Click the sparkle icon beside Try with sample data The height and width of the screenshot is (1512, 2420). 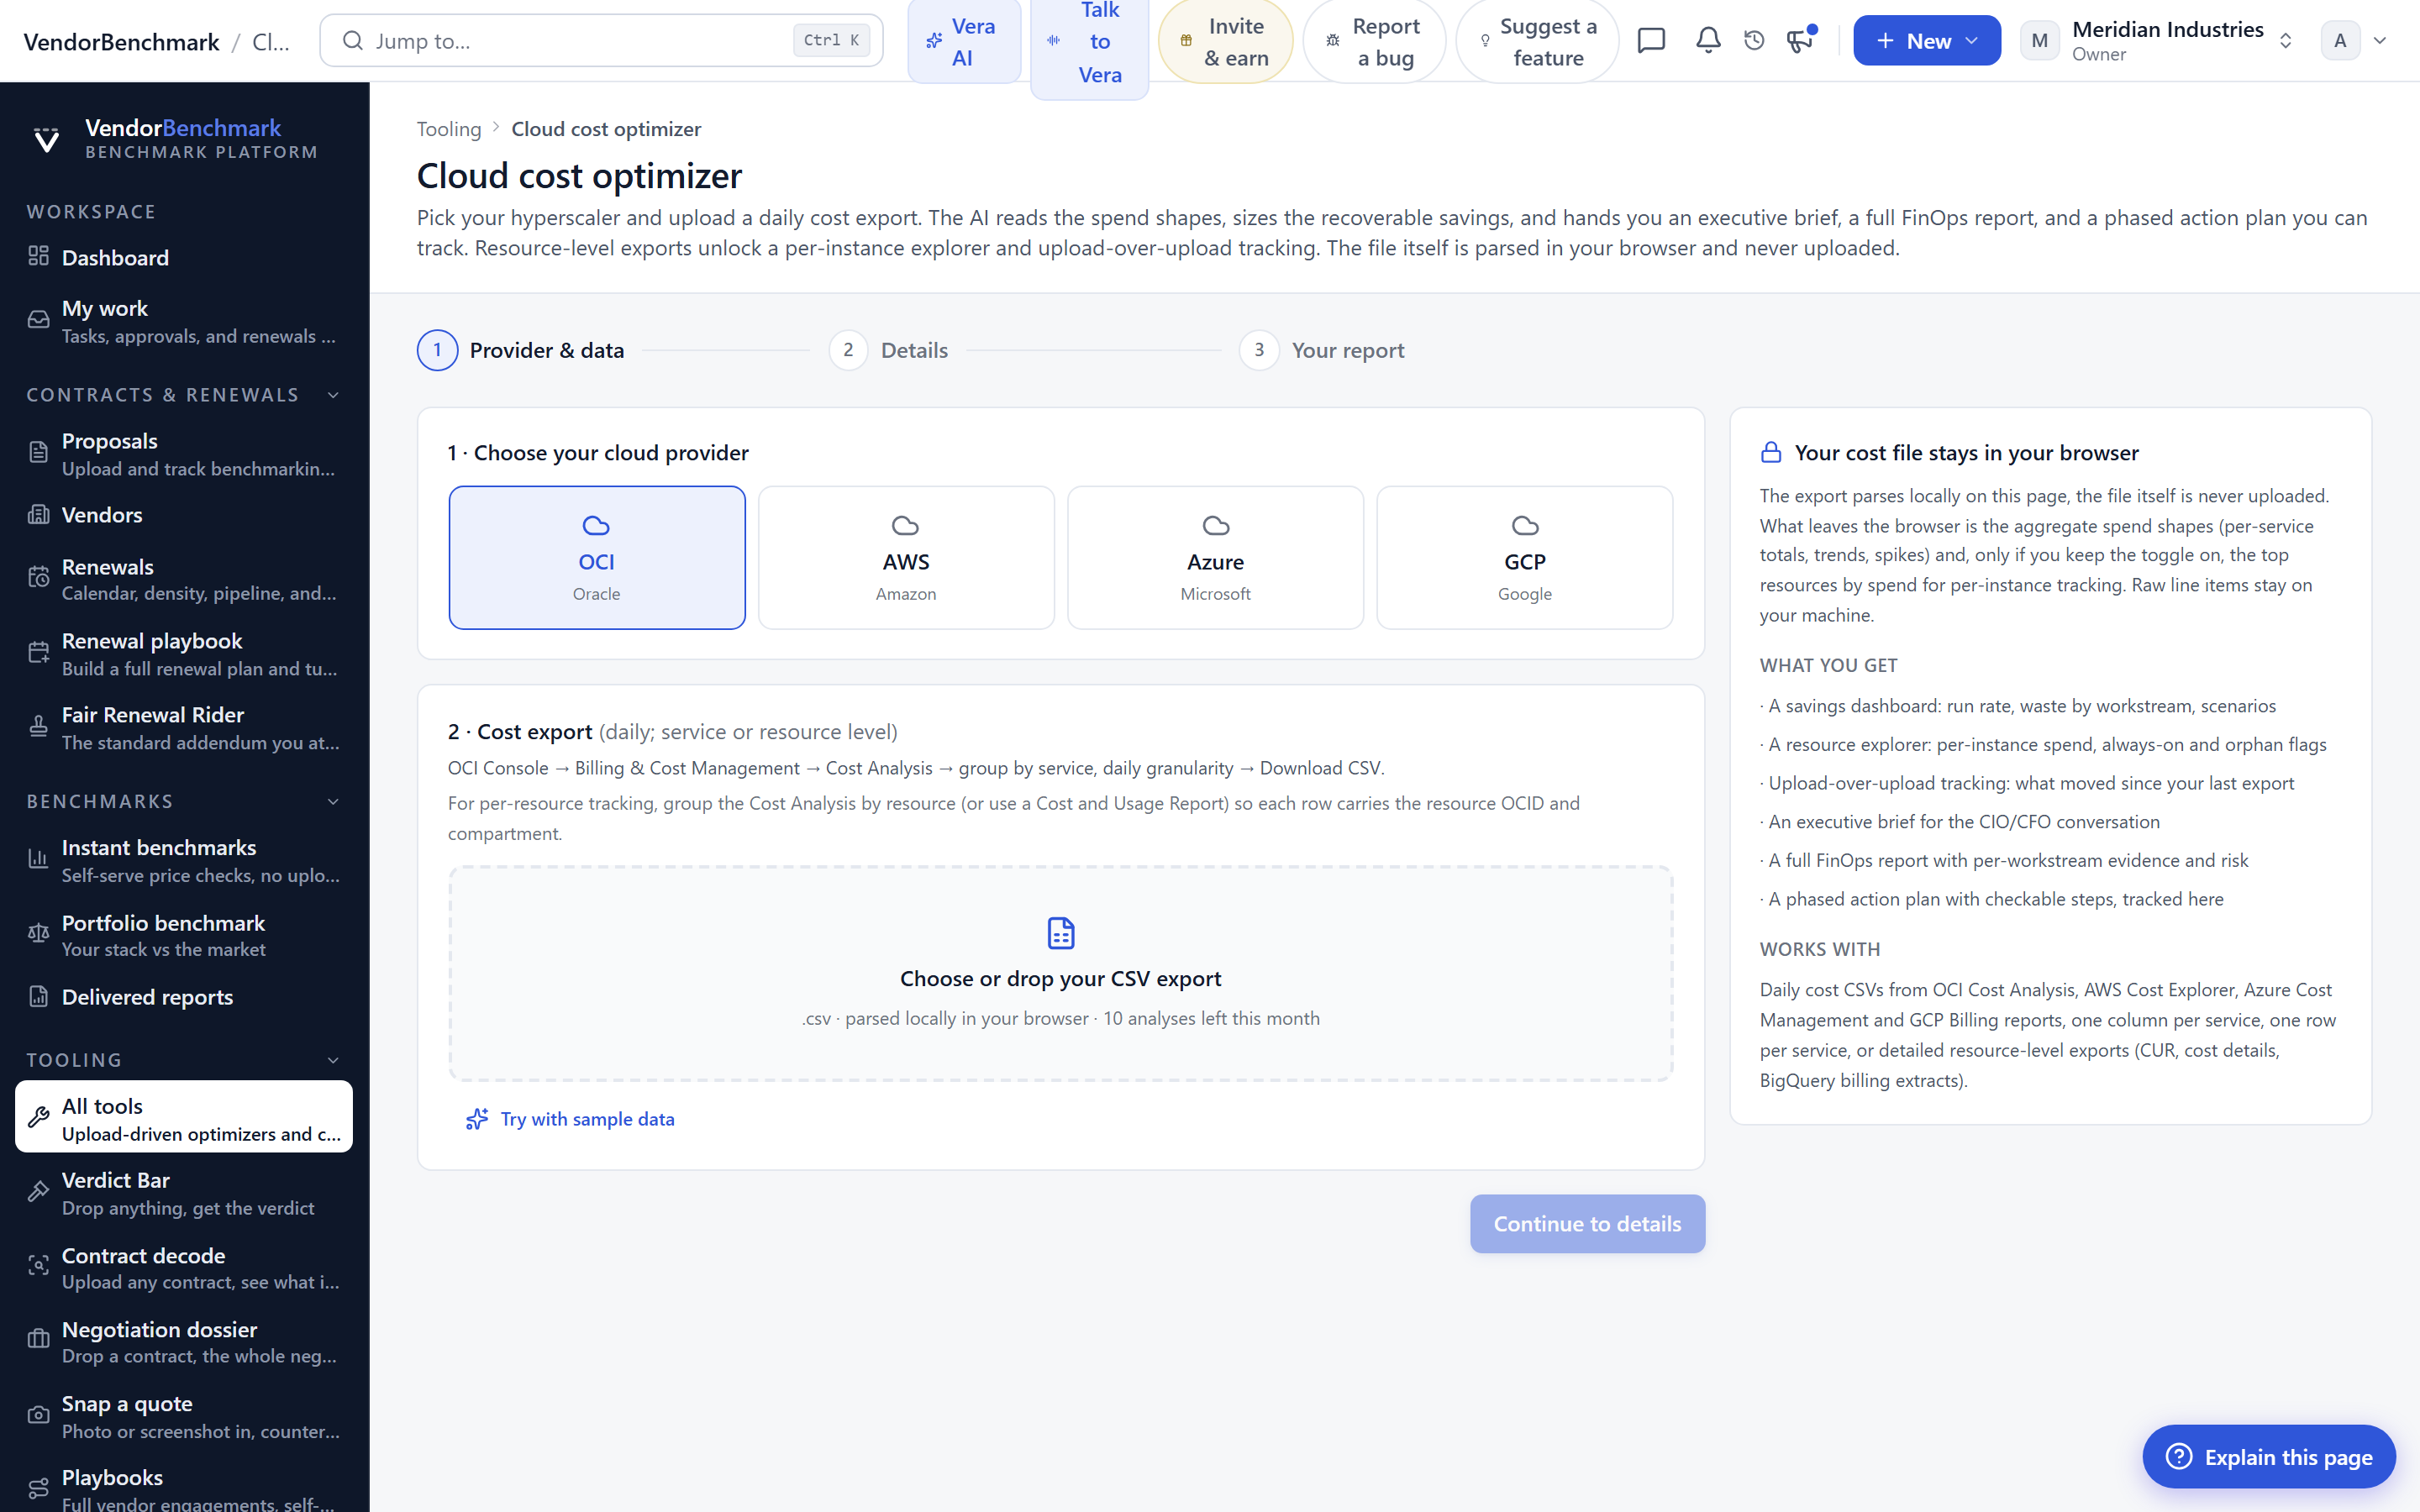[x=477, y=1119]
